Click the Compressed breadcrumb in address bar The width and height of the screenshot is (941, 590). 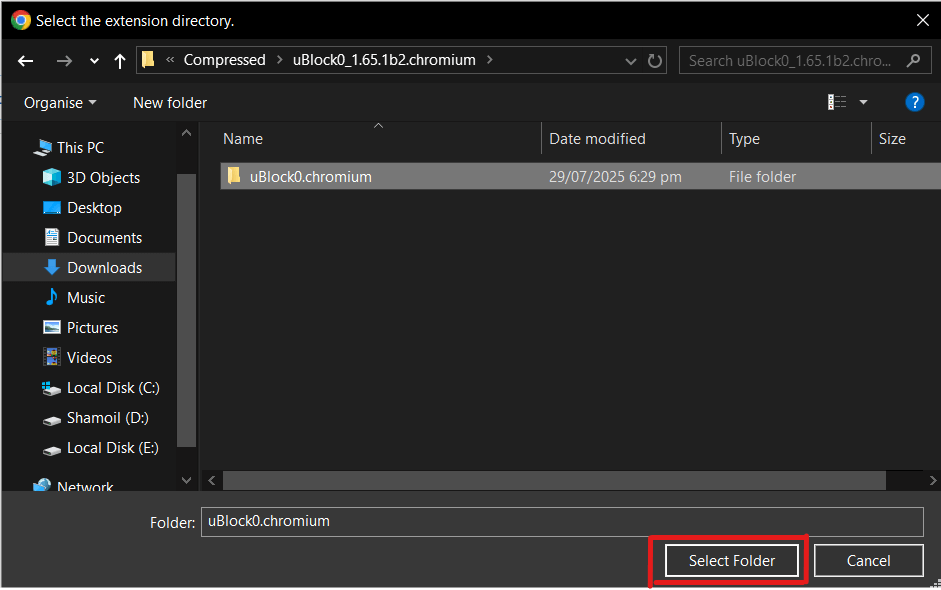coord(224,60)
